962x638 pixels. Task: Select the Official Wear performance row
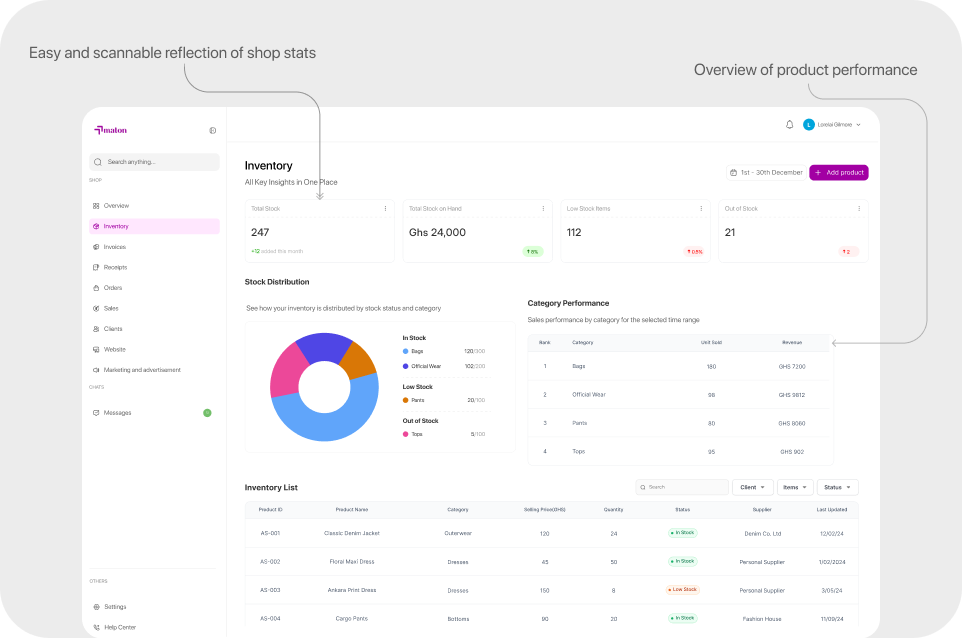pyautogui.click(x=680, y=394)
